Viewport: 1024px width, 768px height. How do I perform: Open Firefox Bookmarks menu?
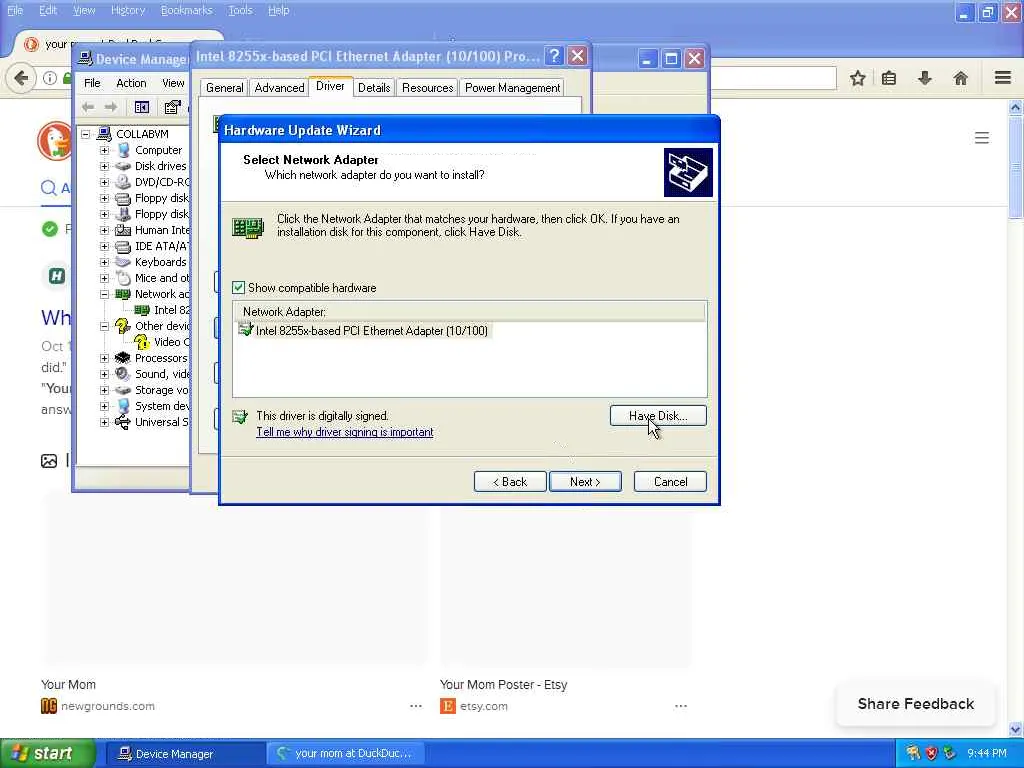pos(187,10)
